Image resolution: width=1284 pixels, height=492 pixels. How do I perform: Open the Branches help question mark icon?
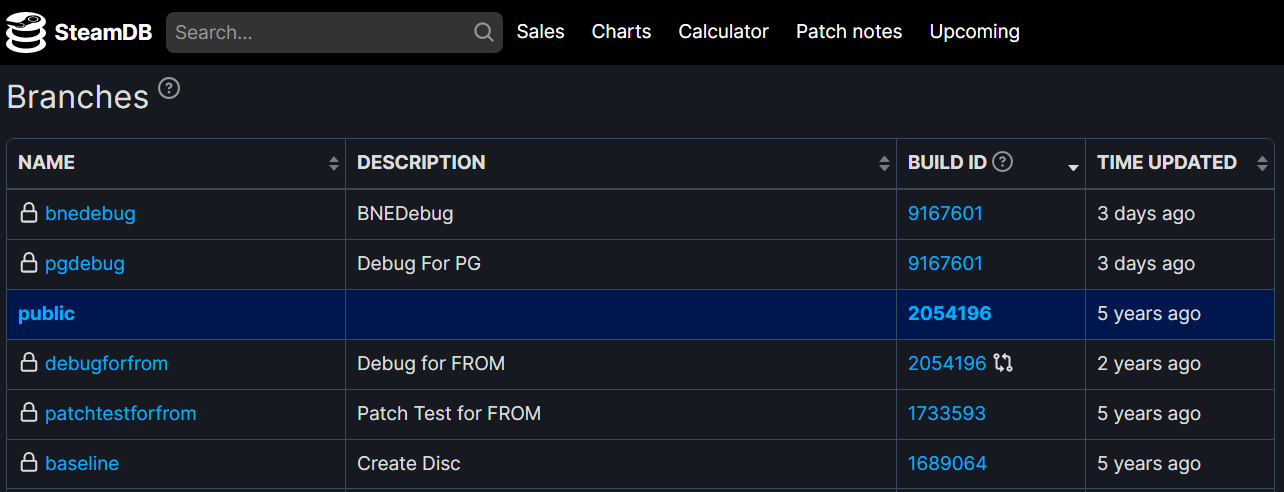tap(169, 89)
